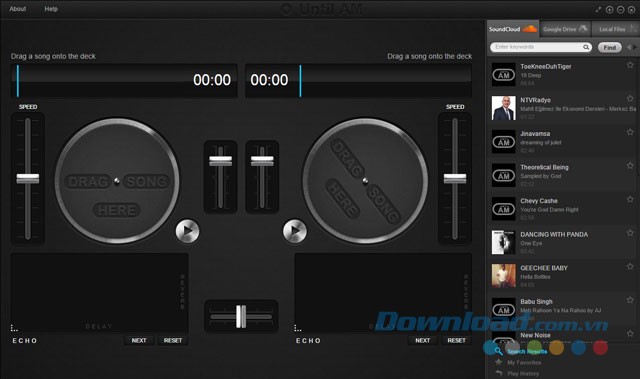
Task: Click the back-arrow icon beside Play History
Action: coord(498,373)
